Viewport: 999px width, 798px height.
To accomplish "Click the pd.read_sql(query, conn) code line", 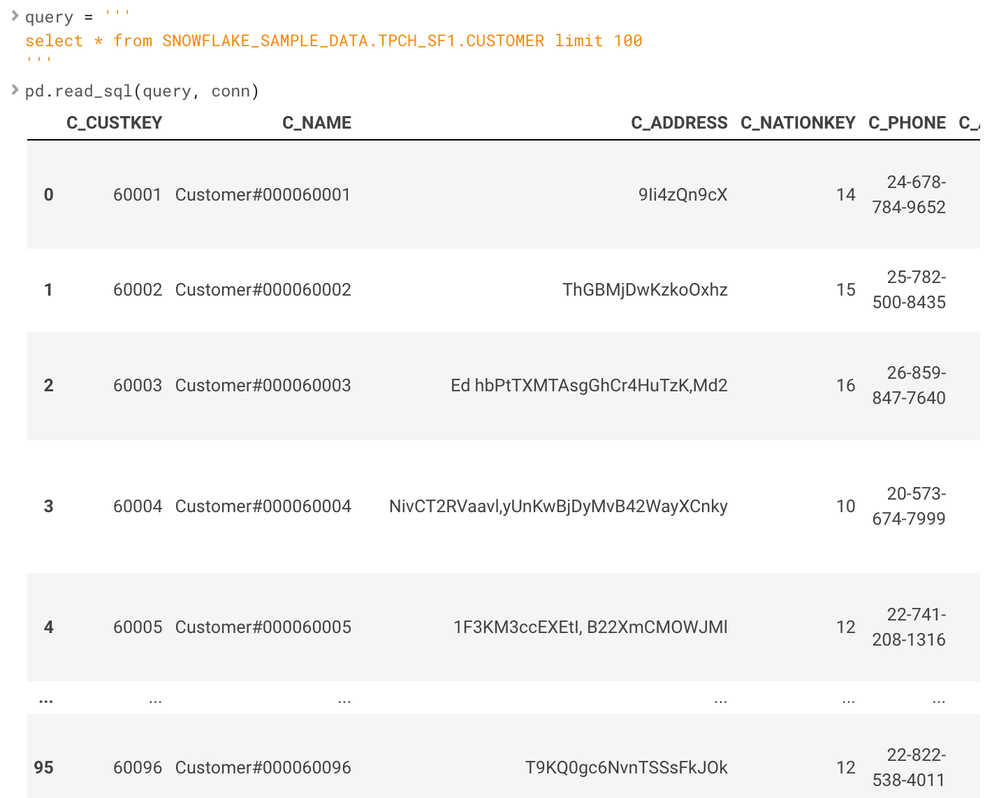I will [142, 92].
